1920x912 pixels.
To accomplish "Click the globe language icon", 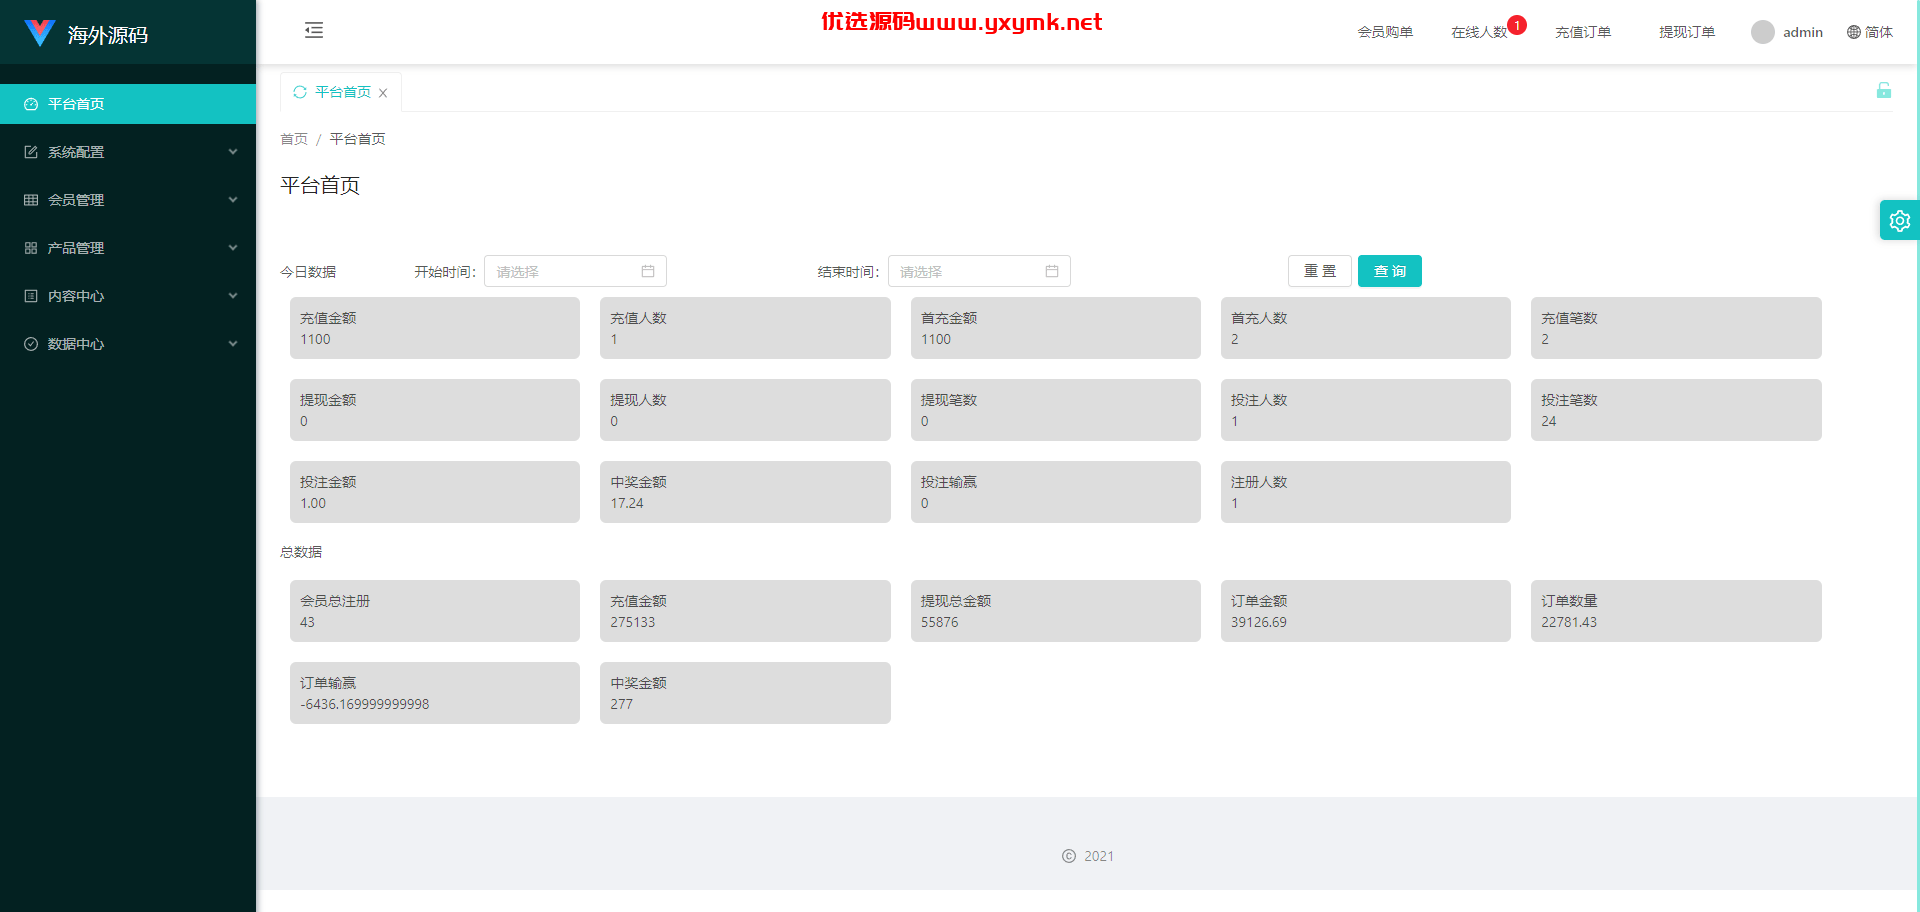I will [1854, 32].
